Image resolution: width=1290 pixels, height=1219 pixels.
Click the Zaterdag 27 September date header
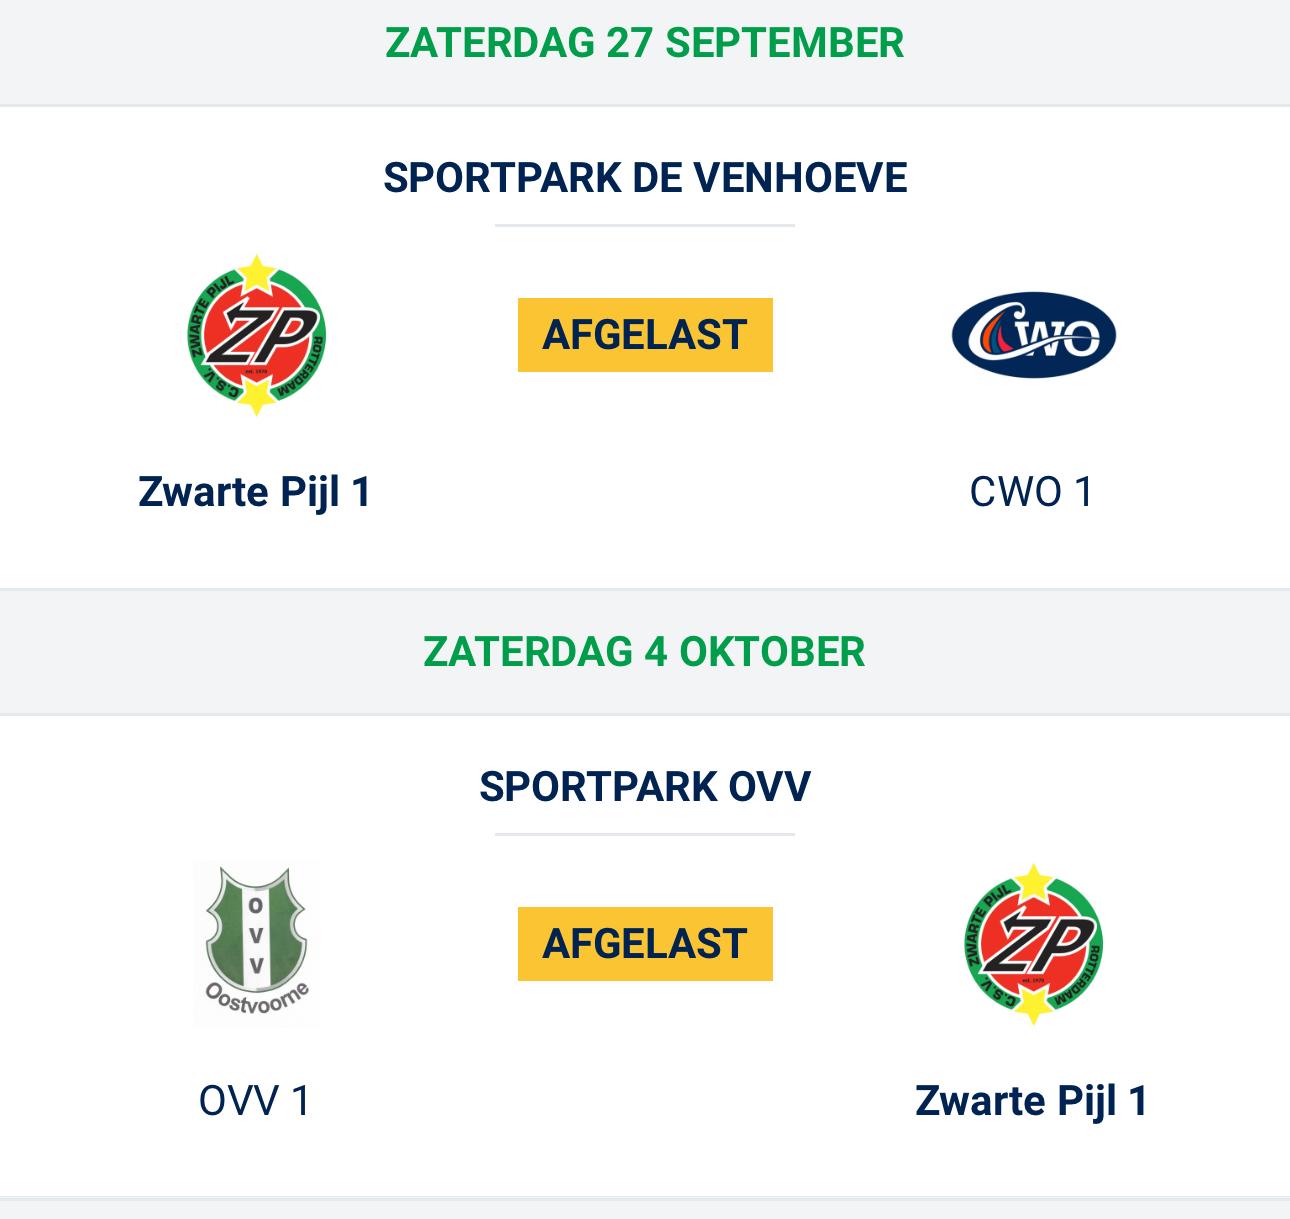click(645, 43)
